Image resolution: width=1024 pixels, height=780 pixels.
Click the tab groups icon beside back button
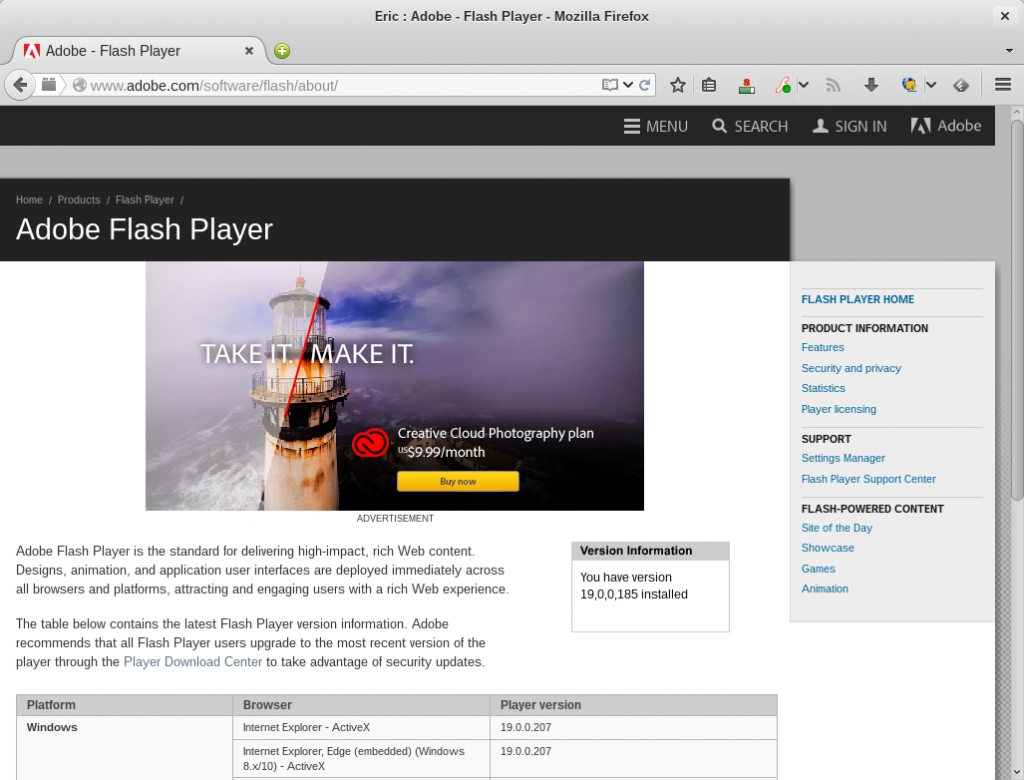click(x=49, y=85)
